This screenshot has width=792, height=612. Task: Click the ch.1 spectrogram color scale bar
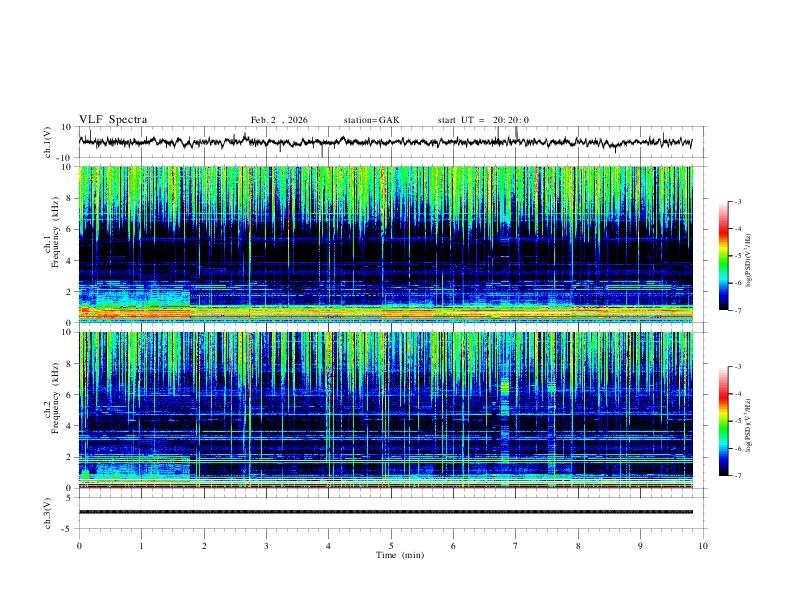tap(723, 256)
